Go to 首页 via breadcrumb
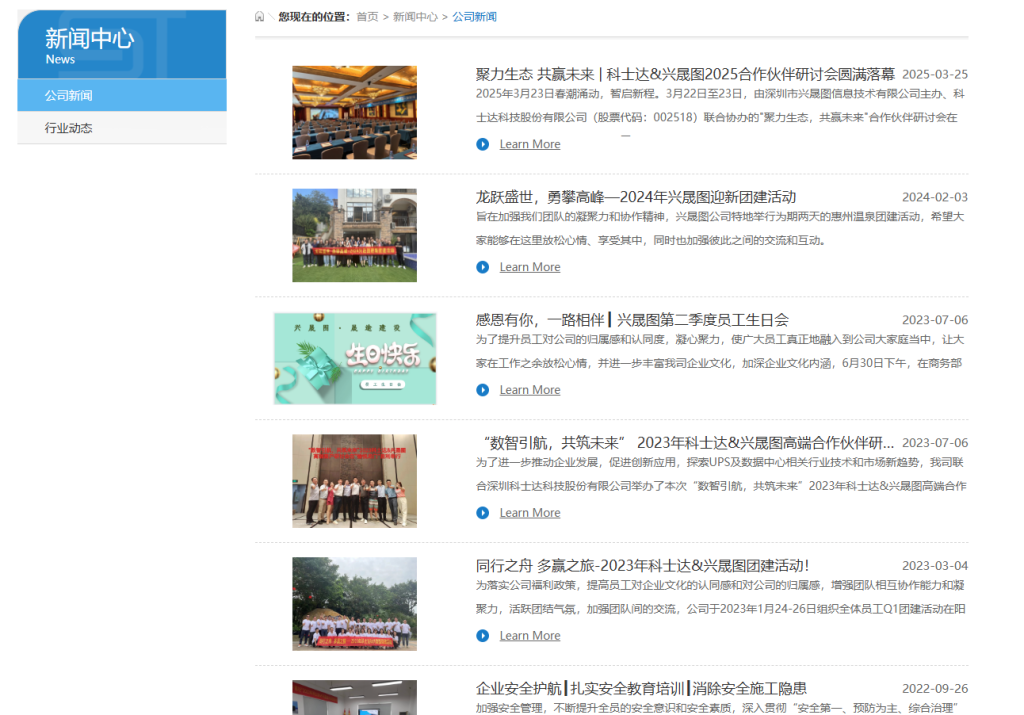 (x=367, y=17)
